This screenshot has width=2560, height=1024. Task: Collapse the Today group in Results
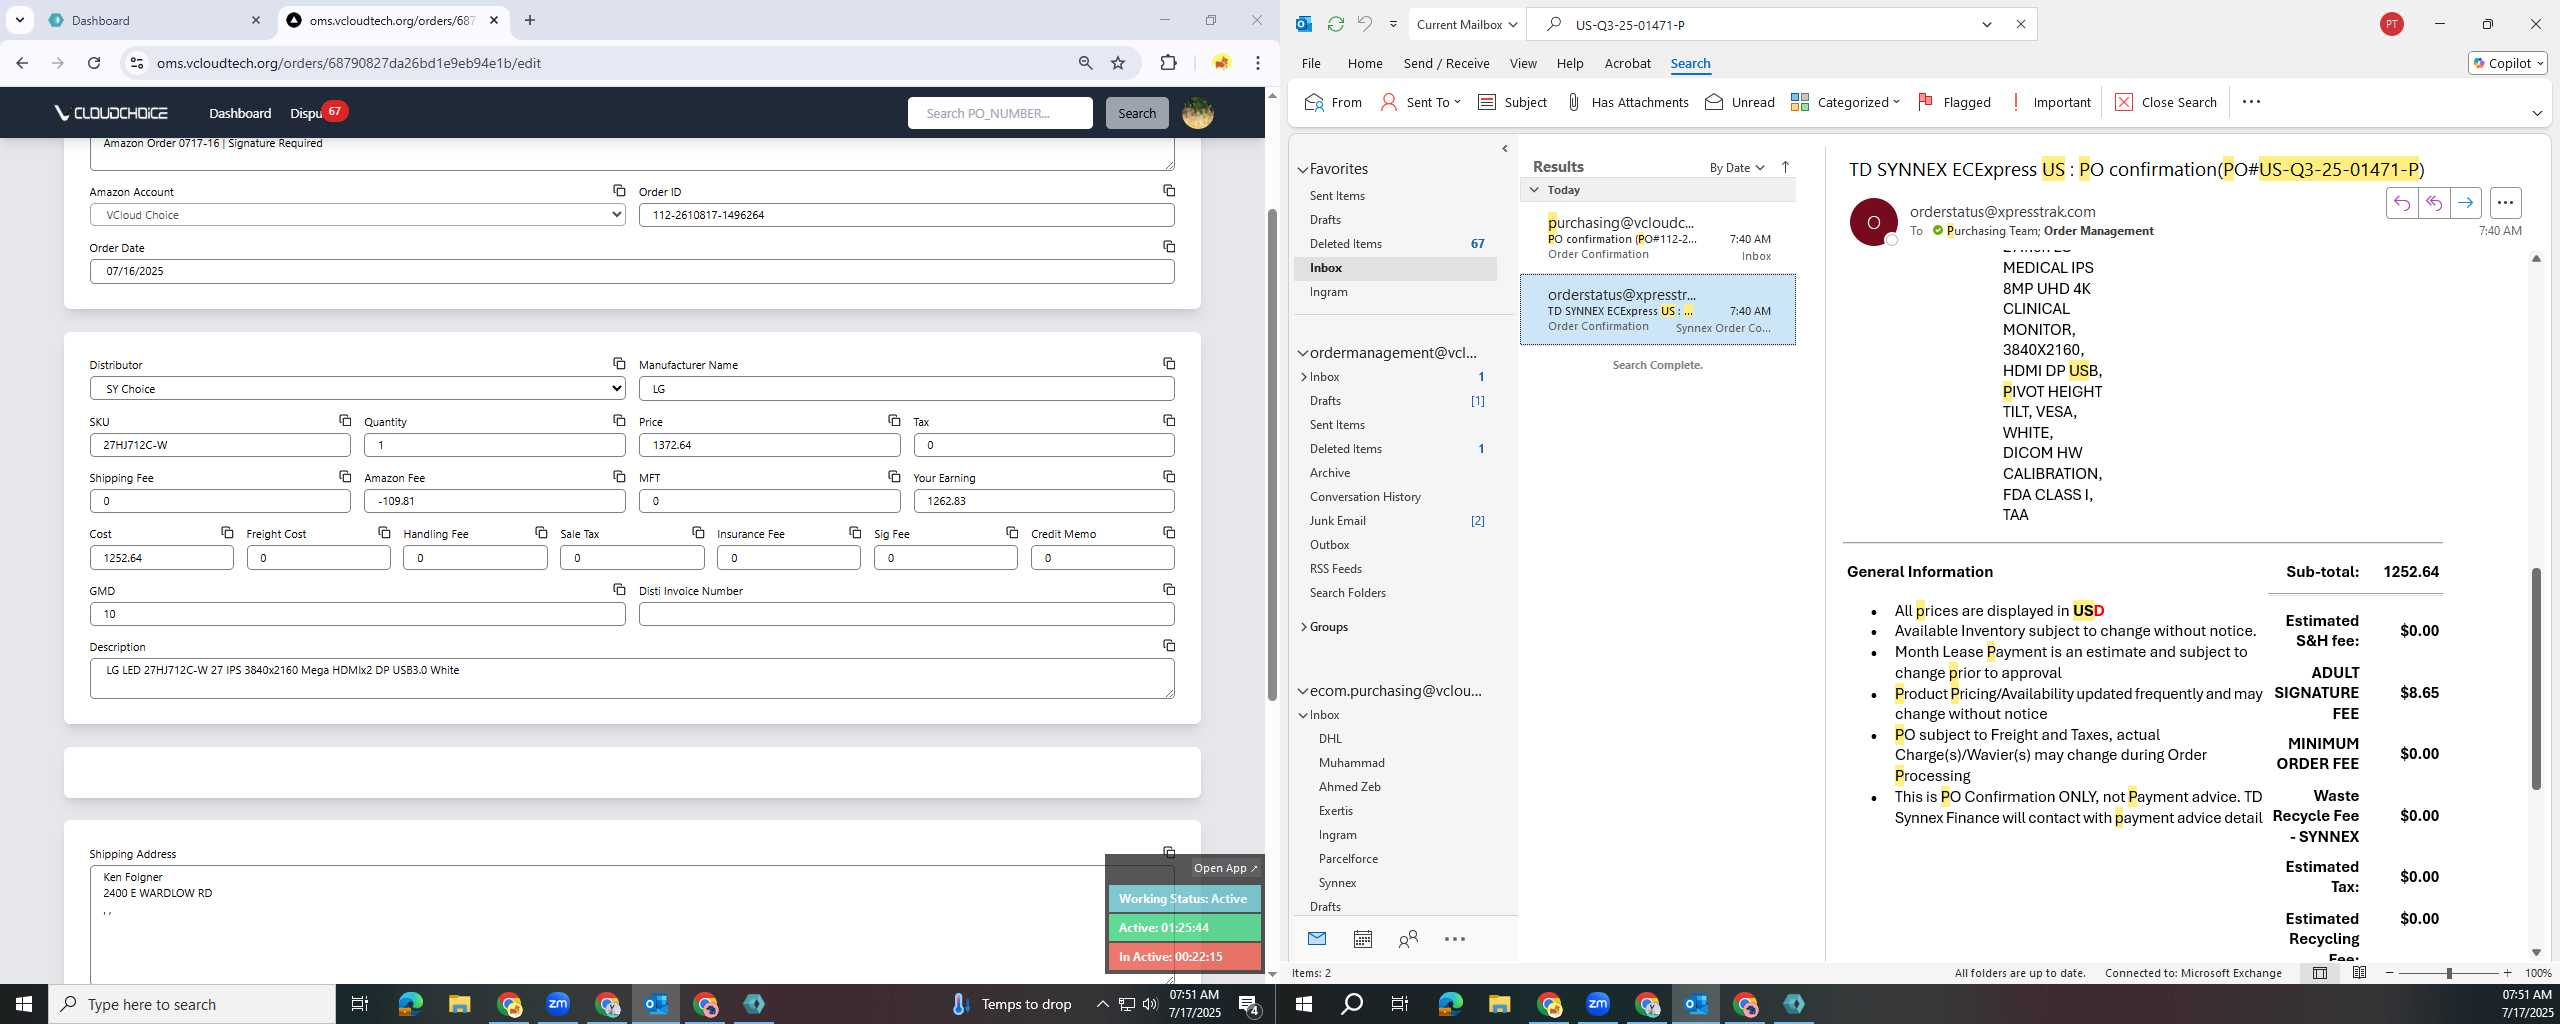(1534, 189)
